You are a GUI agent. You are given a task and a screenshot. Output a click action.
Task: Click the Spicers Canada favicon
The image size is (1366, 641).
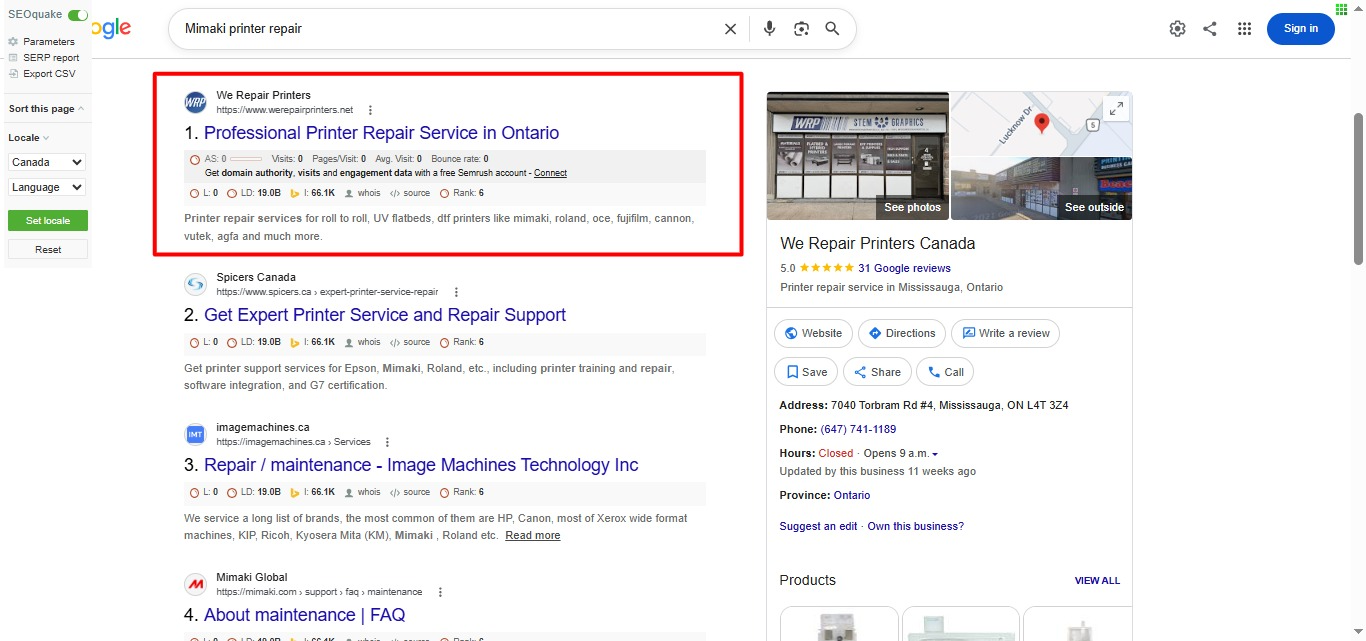195,285
